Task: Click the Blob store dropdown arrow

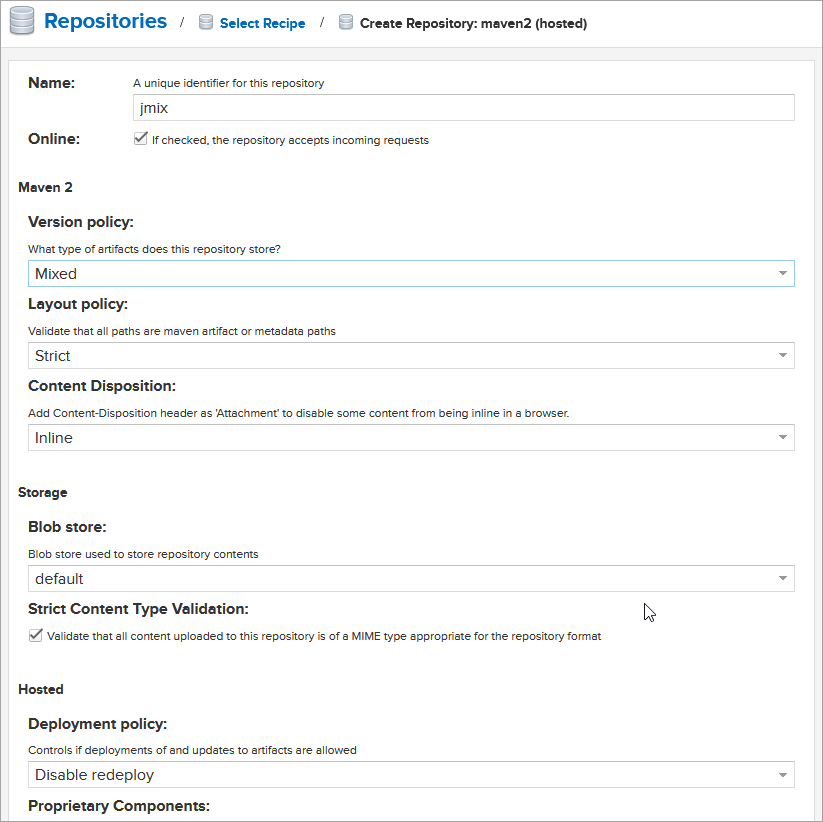Action: tap(781, 578)
